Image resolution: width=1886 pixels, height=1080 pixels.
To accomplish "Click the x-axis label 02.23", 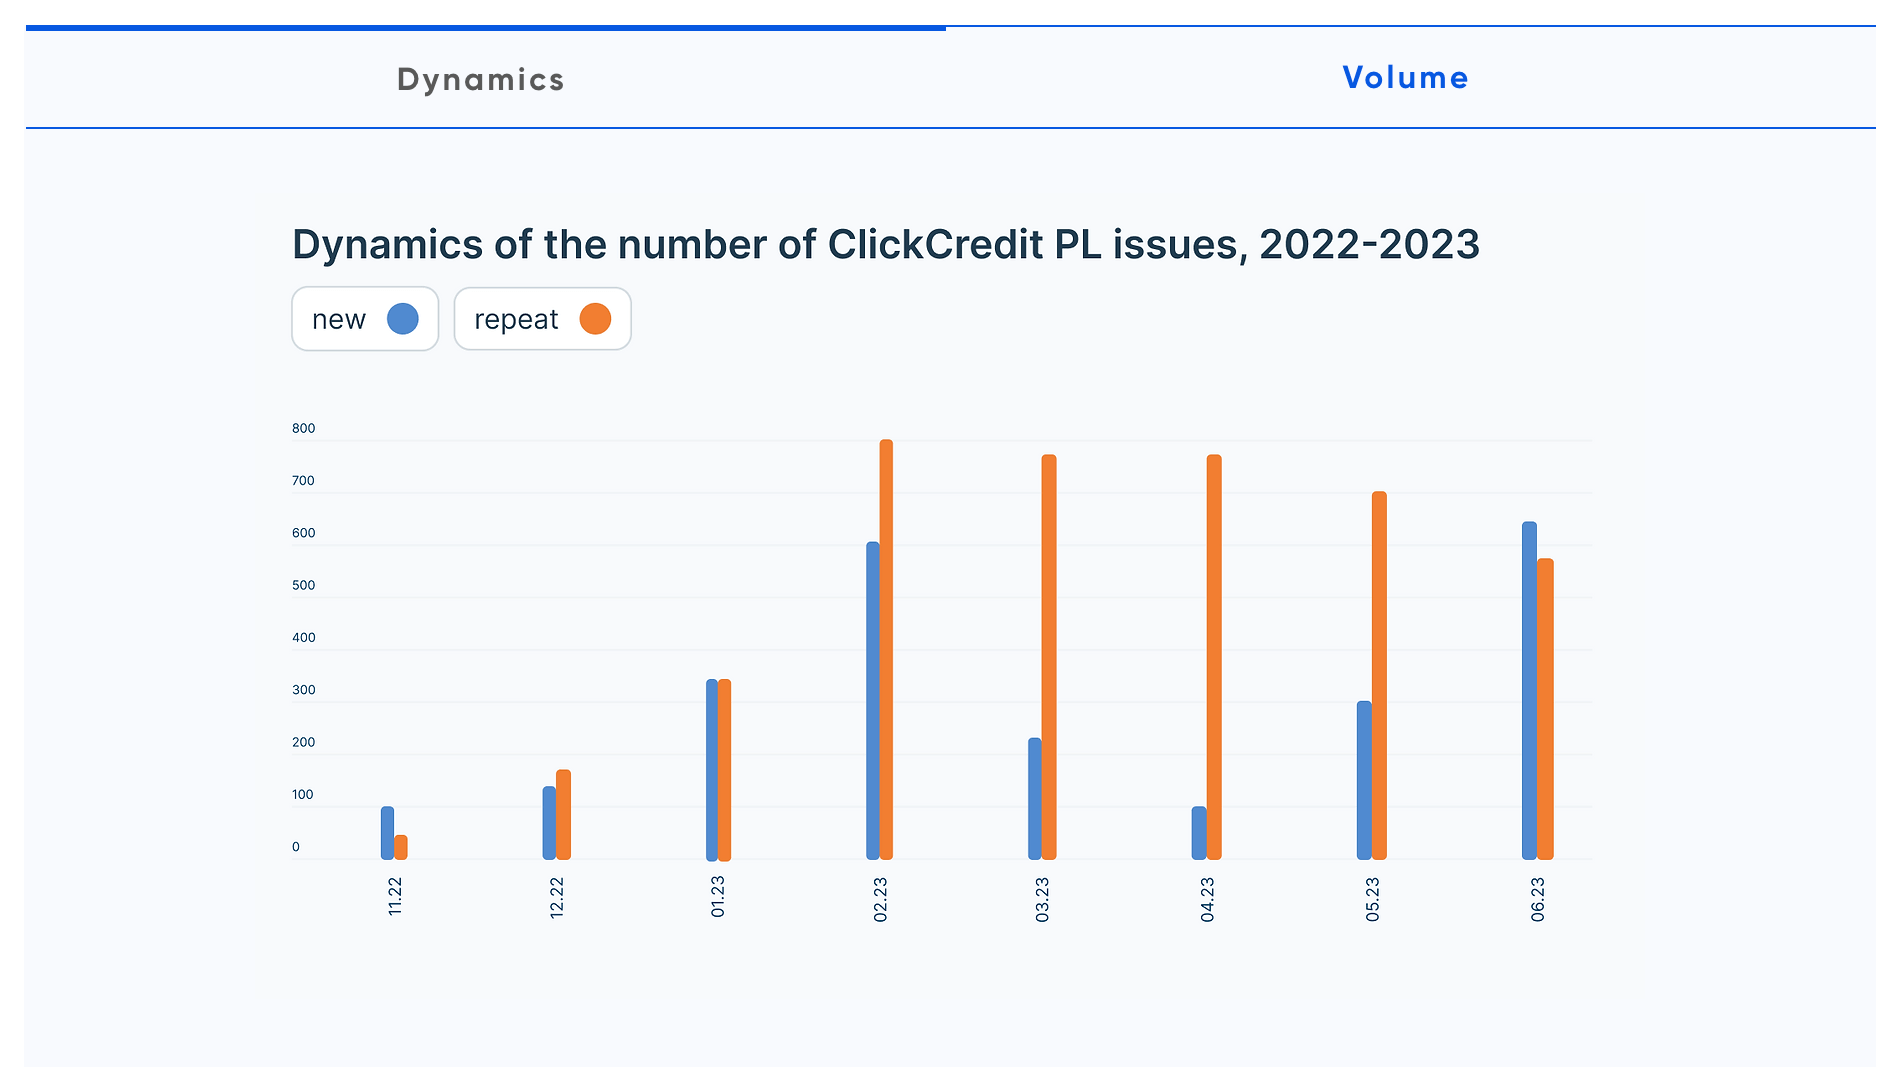I will 880,899.
